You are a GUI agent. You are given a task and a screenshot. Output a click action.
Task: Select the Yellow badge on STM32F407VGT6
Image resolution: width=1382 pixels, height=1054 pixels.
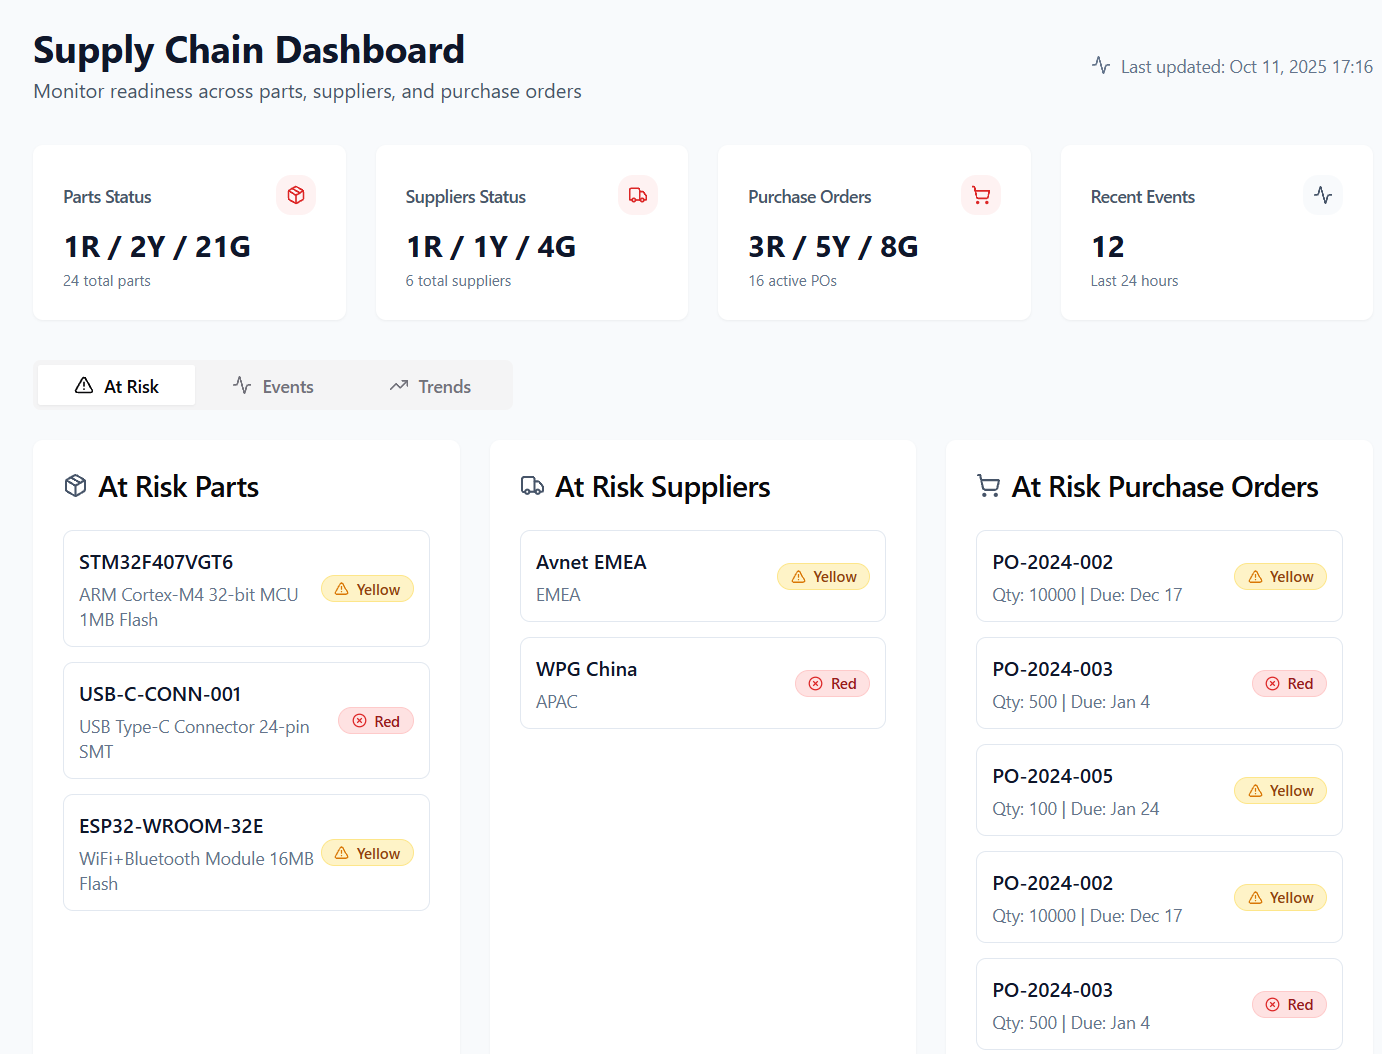(x=367, y=589)
